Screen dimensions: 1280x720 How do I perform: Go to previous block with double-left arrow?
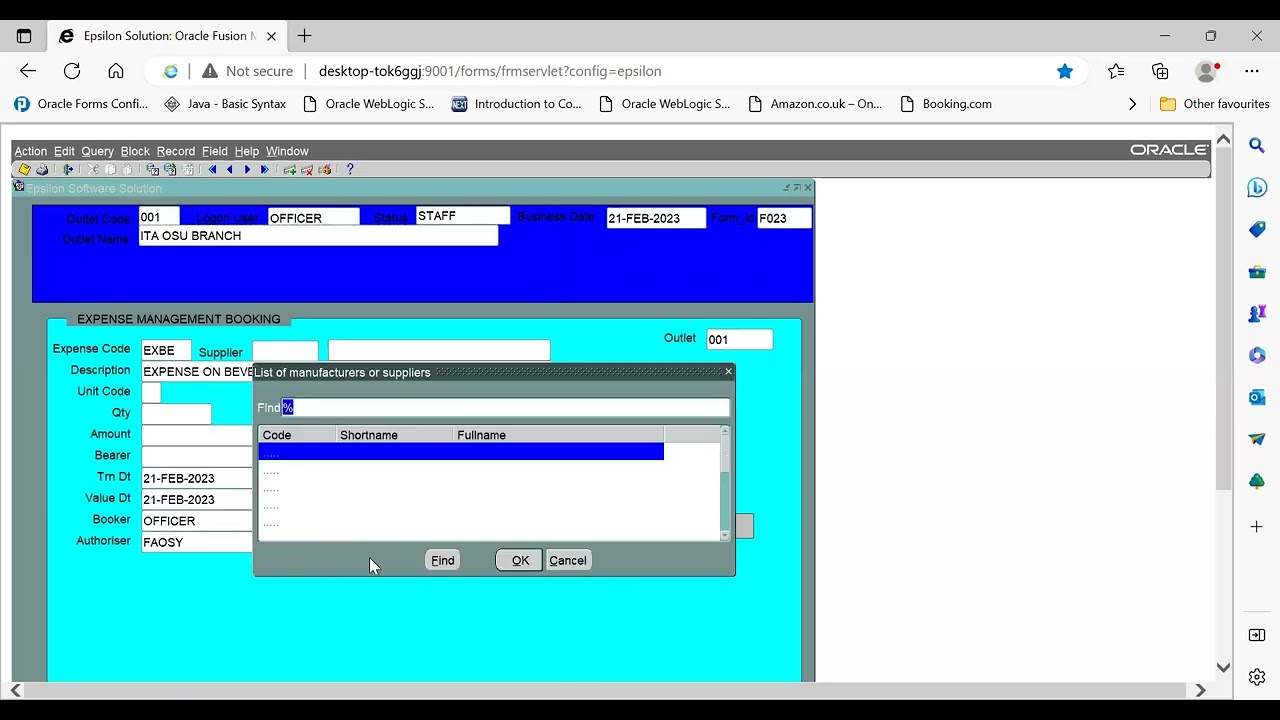click(212, 170)
